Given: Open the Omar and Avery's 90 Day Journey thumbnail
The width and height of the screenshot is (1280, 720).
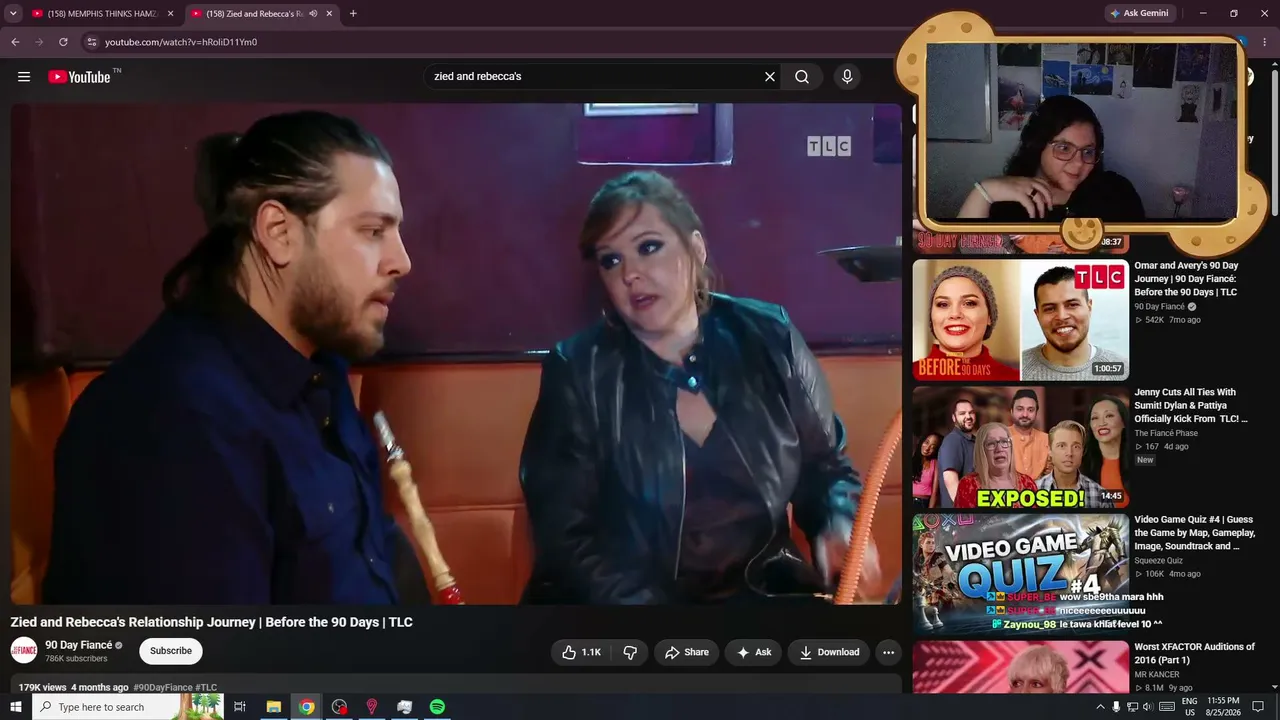Looking at the screenshot, I should pyautogui.click(x=1020, y=320).
